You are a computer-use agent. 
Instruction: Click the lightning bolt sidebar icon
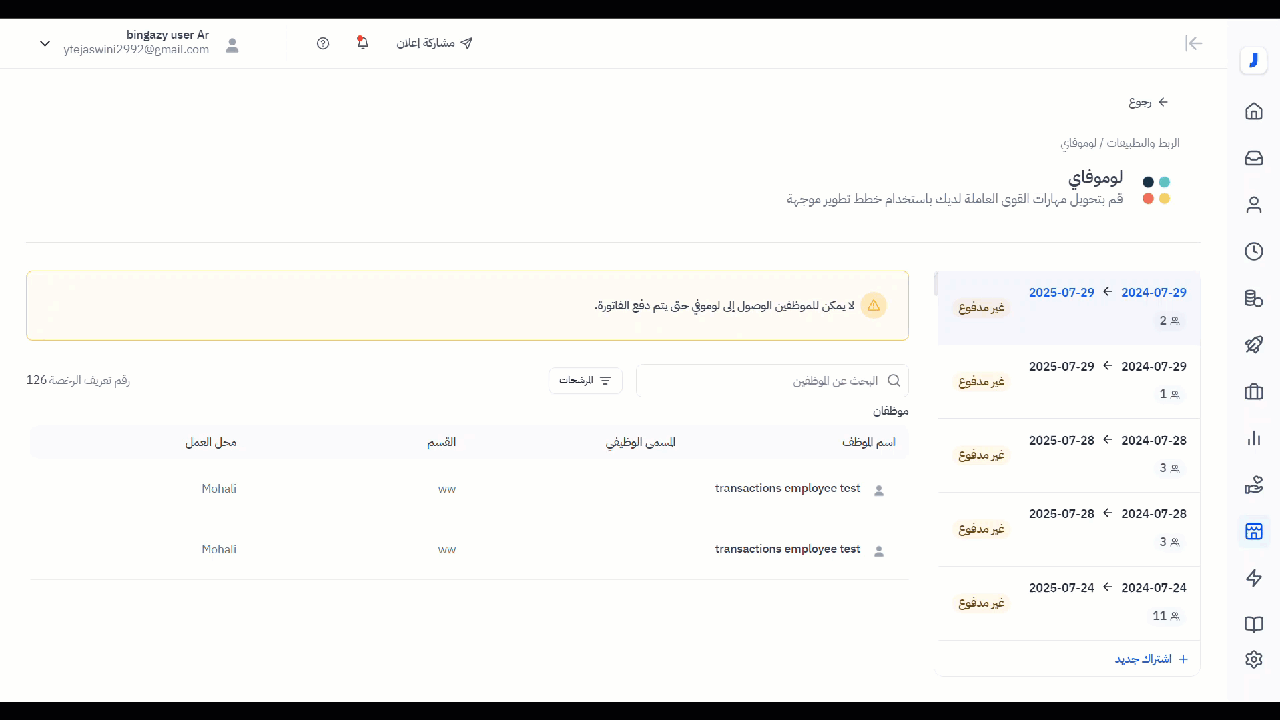(x=1254, y=578)
